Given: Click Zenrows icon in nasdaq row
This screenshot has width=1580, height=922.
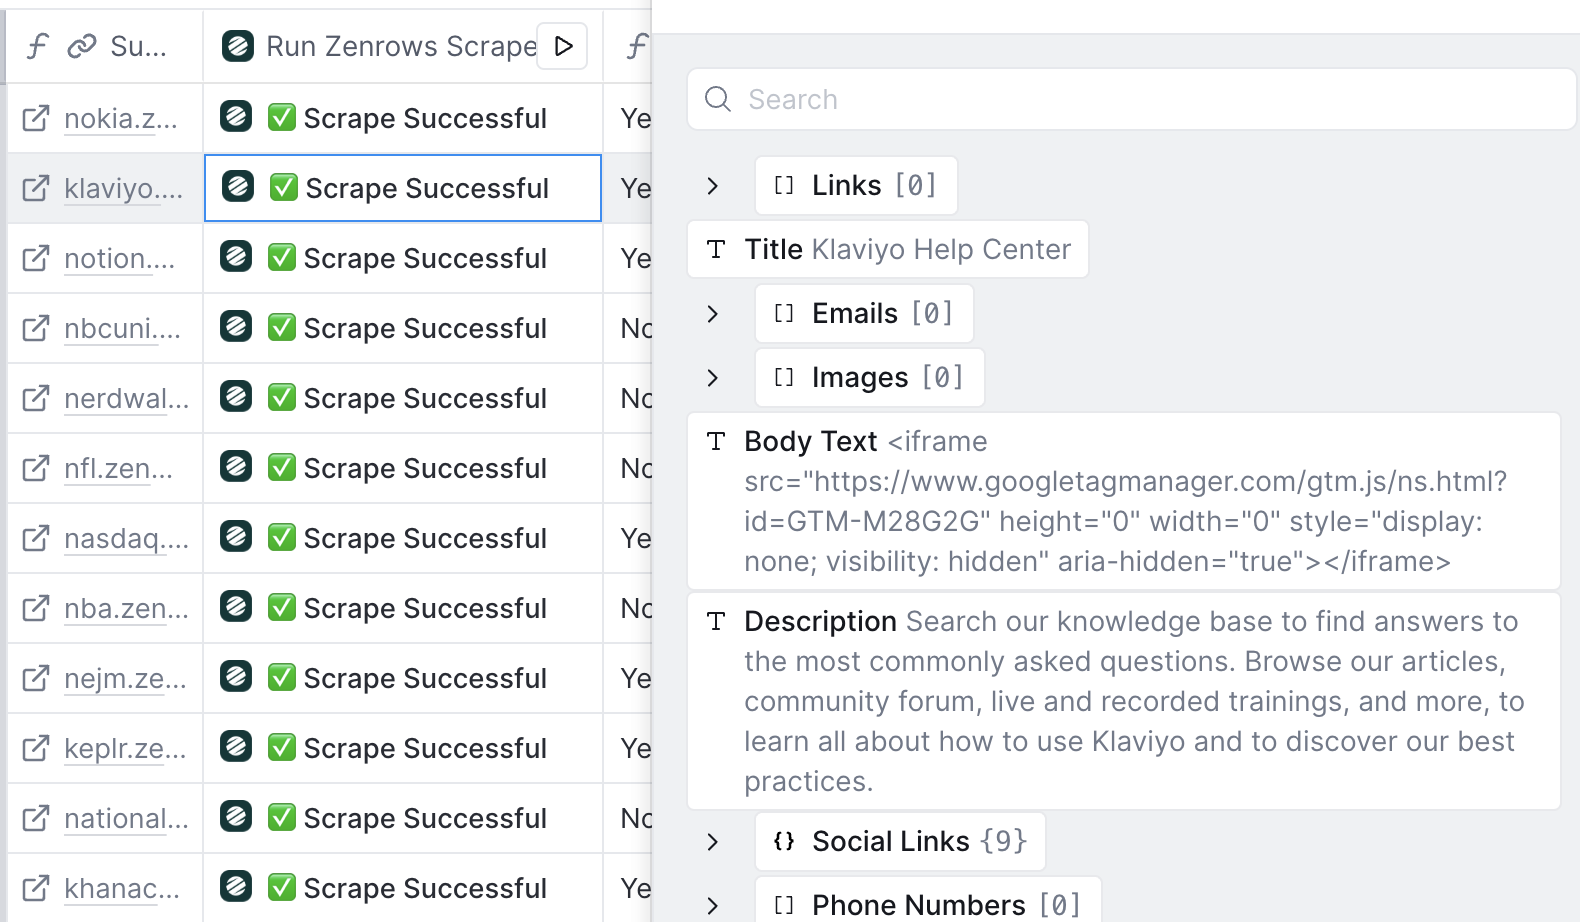Looking at the screenshot, I should point(236,536).
